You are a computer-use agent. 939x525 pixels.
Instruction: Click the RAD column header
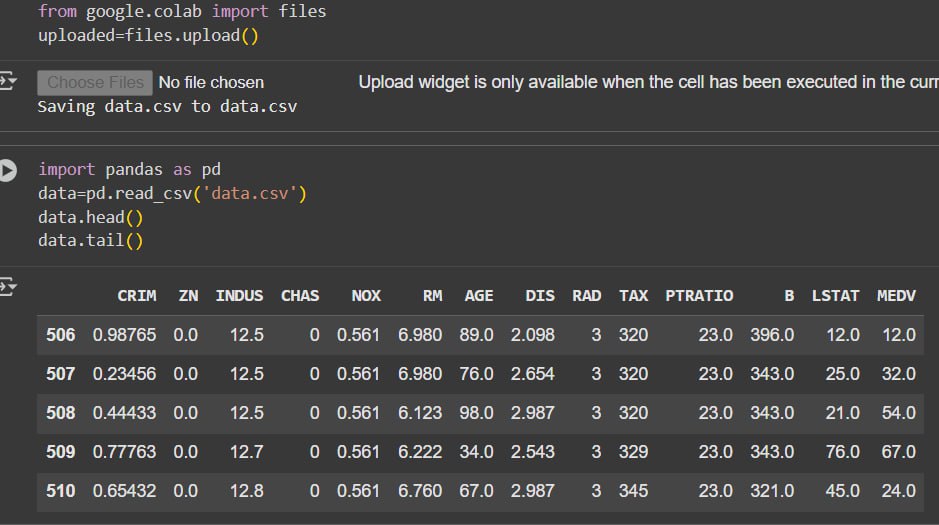[586, 296]
